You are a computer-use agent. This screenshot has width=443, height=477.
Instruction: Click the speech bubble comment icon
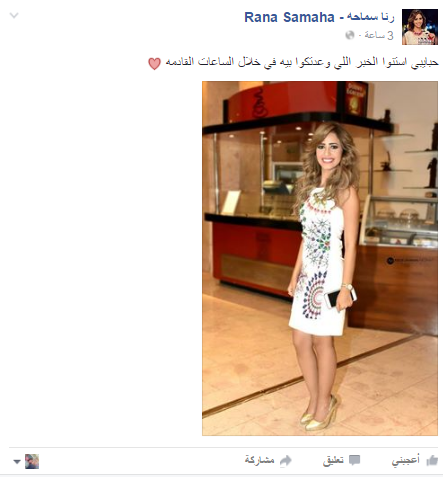pyautogui.click(x=354, y=460)
